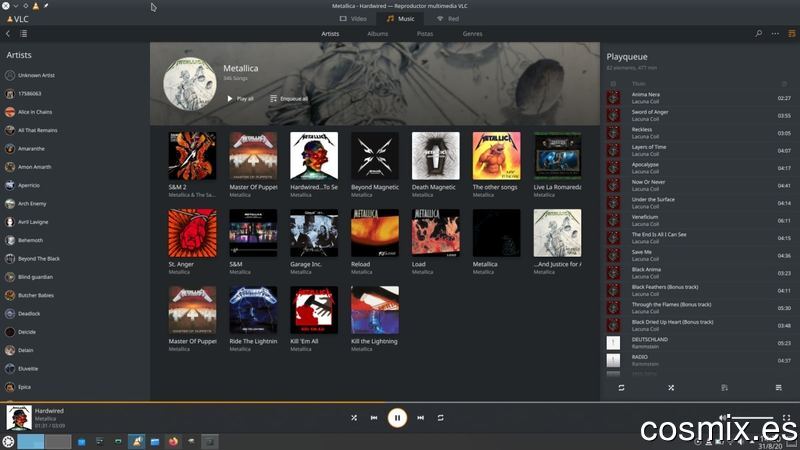The width and height of the screenshot is (800, 450).
Task: Open the three-dots more menu
Action: (775, 34)
